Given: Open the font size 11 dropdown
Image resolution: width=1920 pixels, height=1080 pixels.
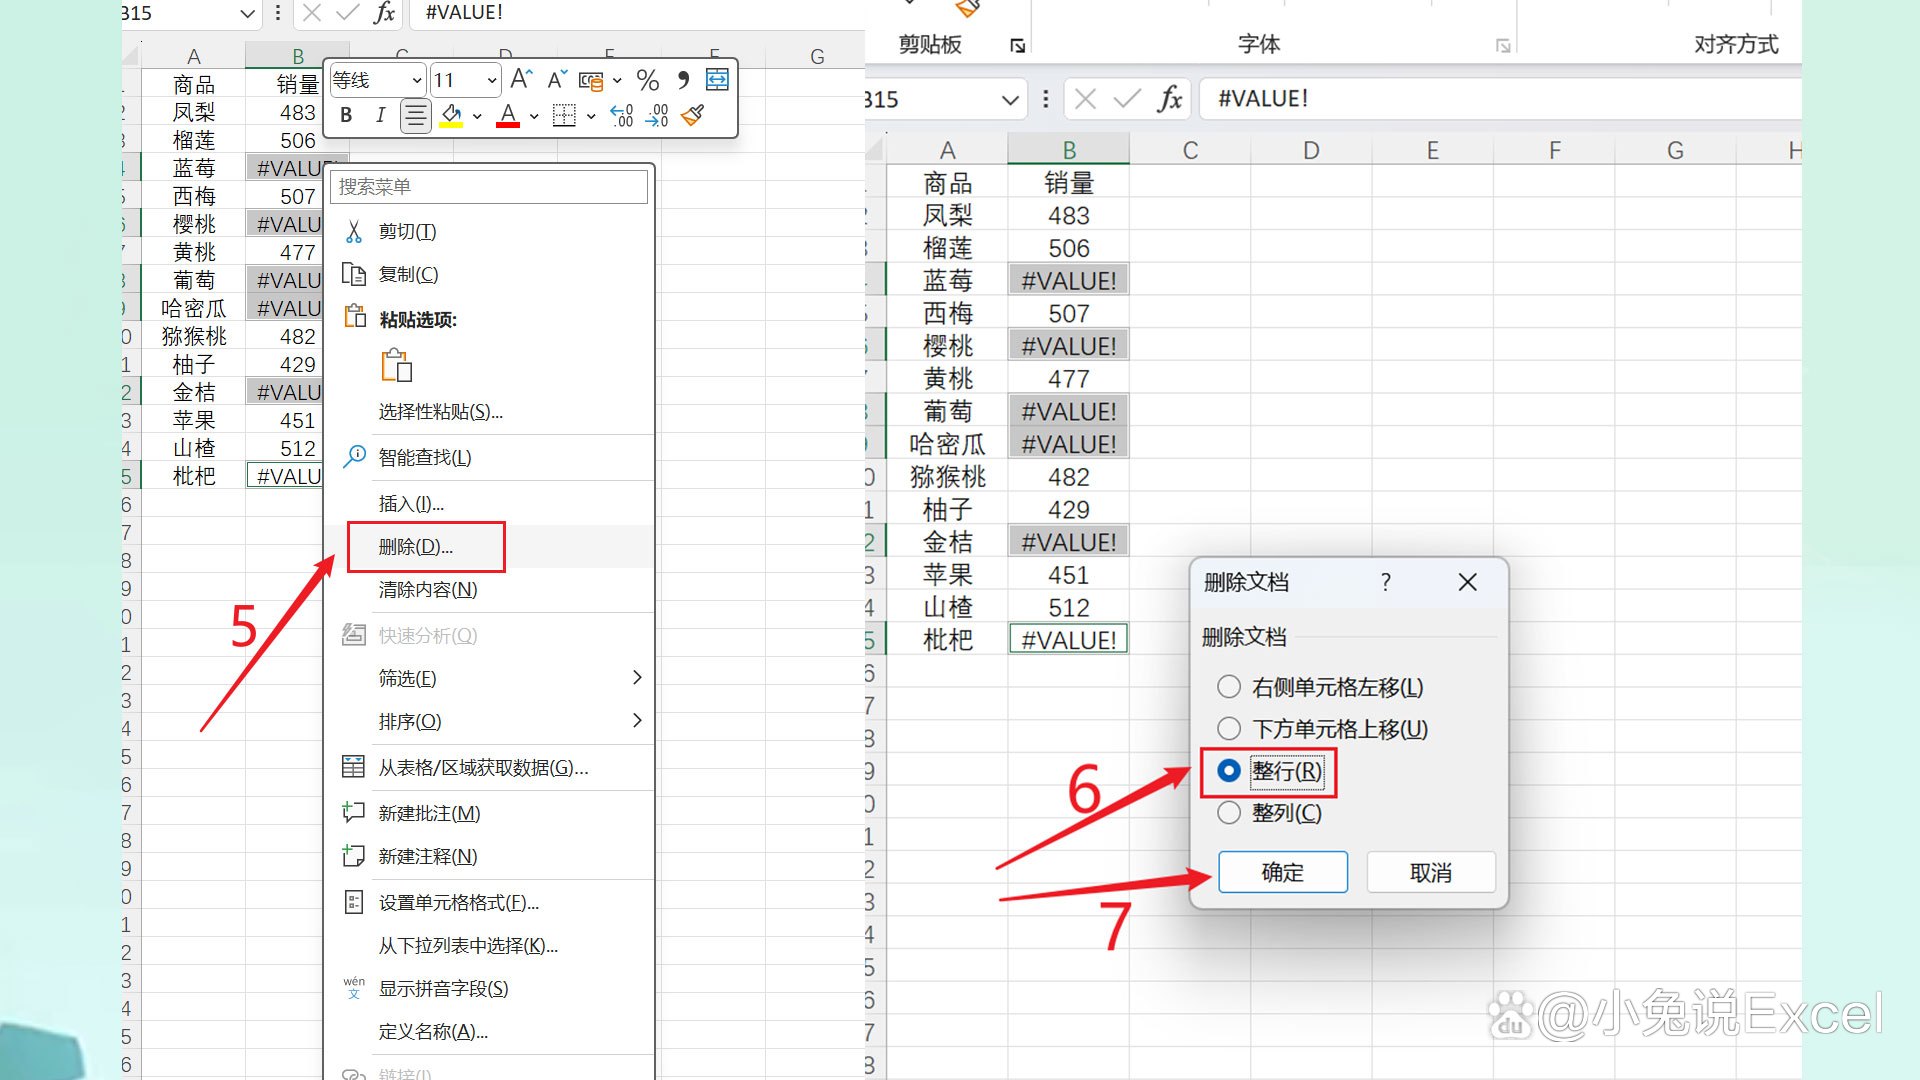Looking at the screenshot, I should [x=491, y=80].
